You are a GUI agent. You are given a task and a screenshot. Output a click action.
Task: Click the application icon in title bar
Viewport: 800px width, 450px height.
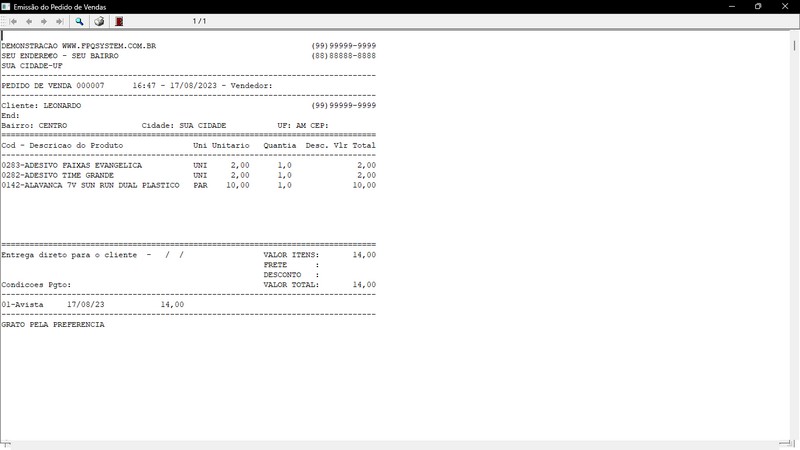click(x=6, y=7)
